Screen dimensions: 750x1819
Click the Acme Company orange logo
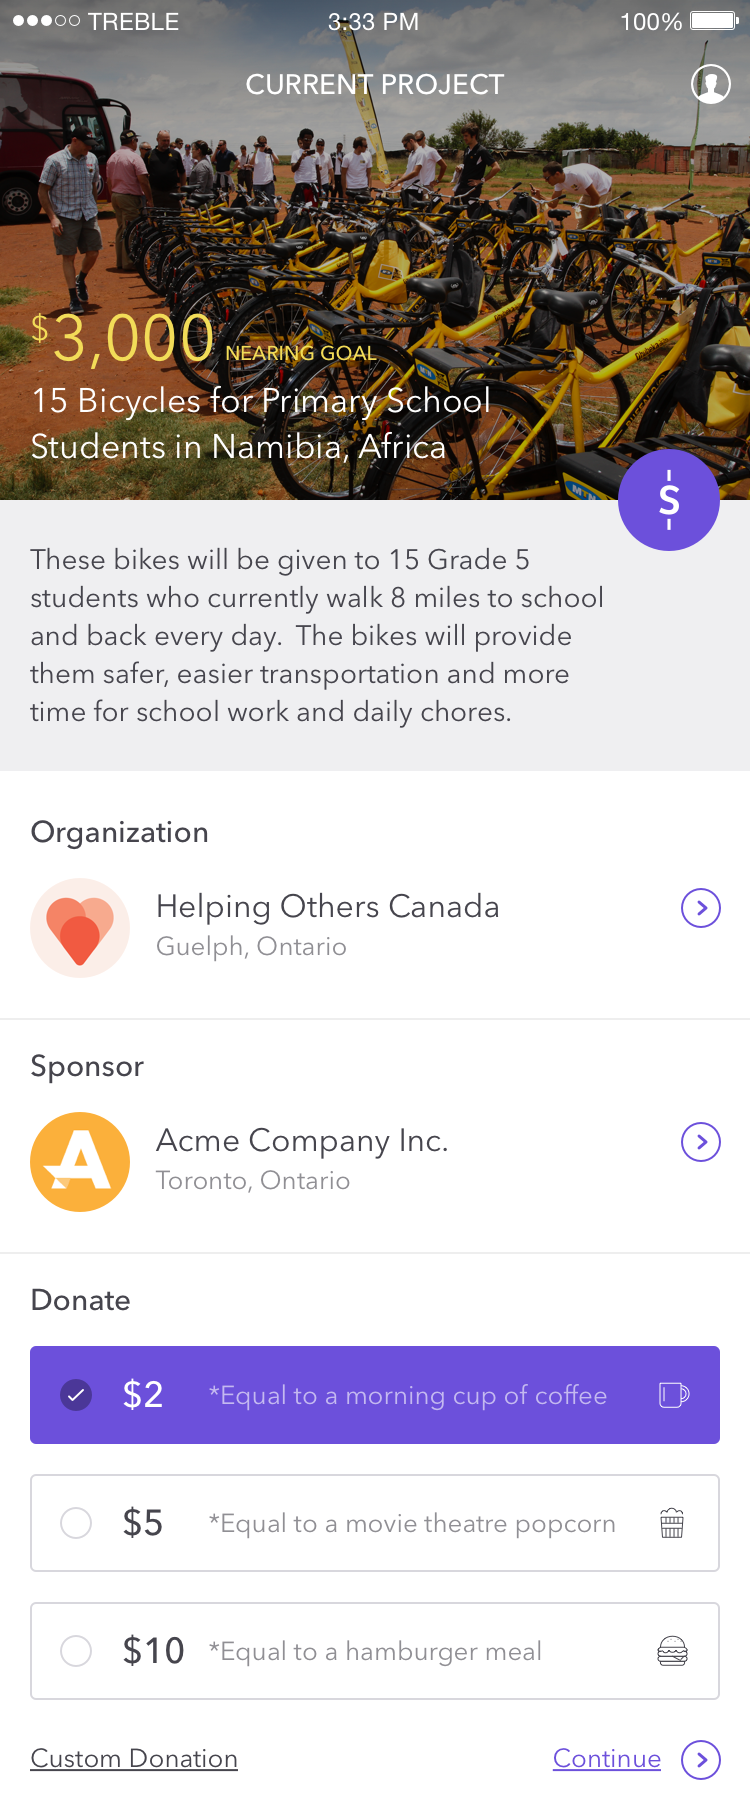pos(80,1162)
